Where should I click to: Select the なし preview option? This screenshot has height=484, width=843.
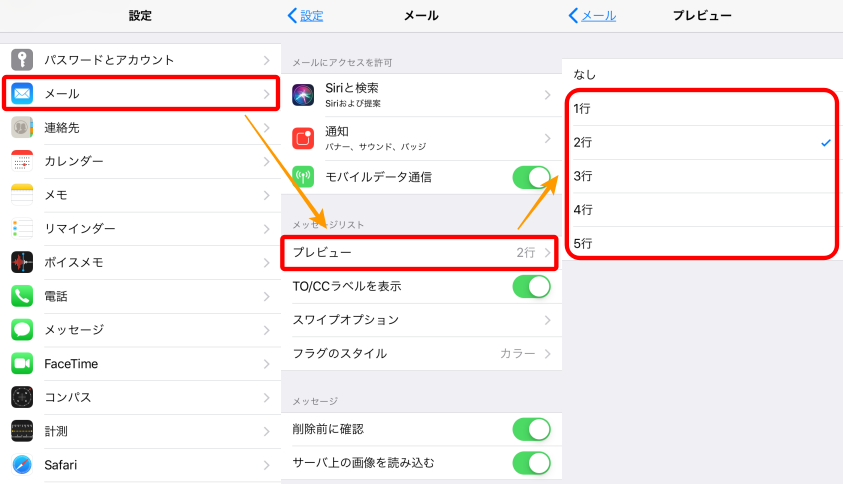702,75
